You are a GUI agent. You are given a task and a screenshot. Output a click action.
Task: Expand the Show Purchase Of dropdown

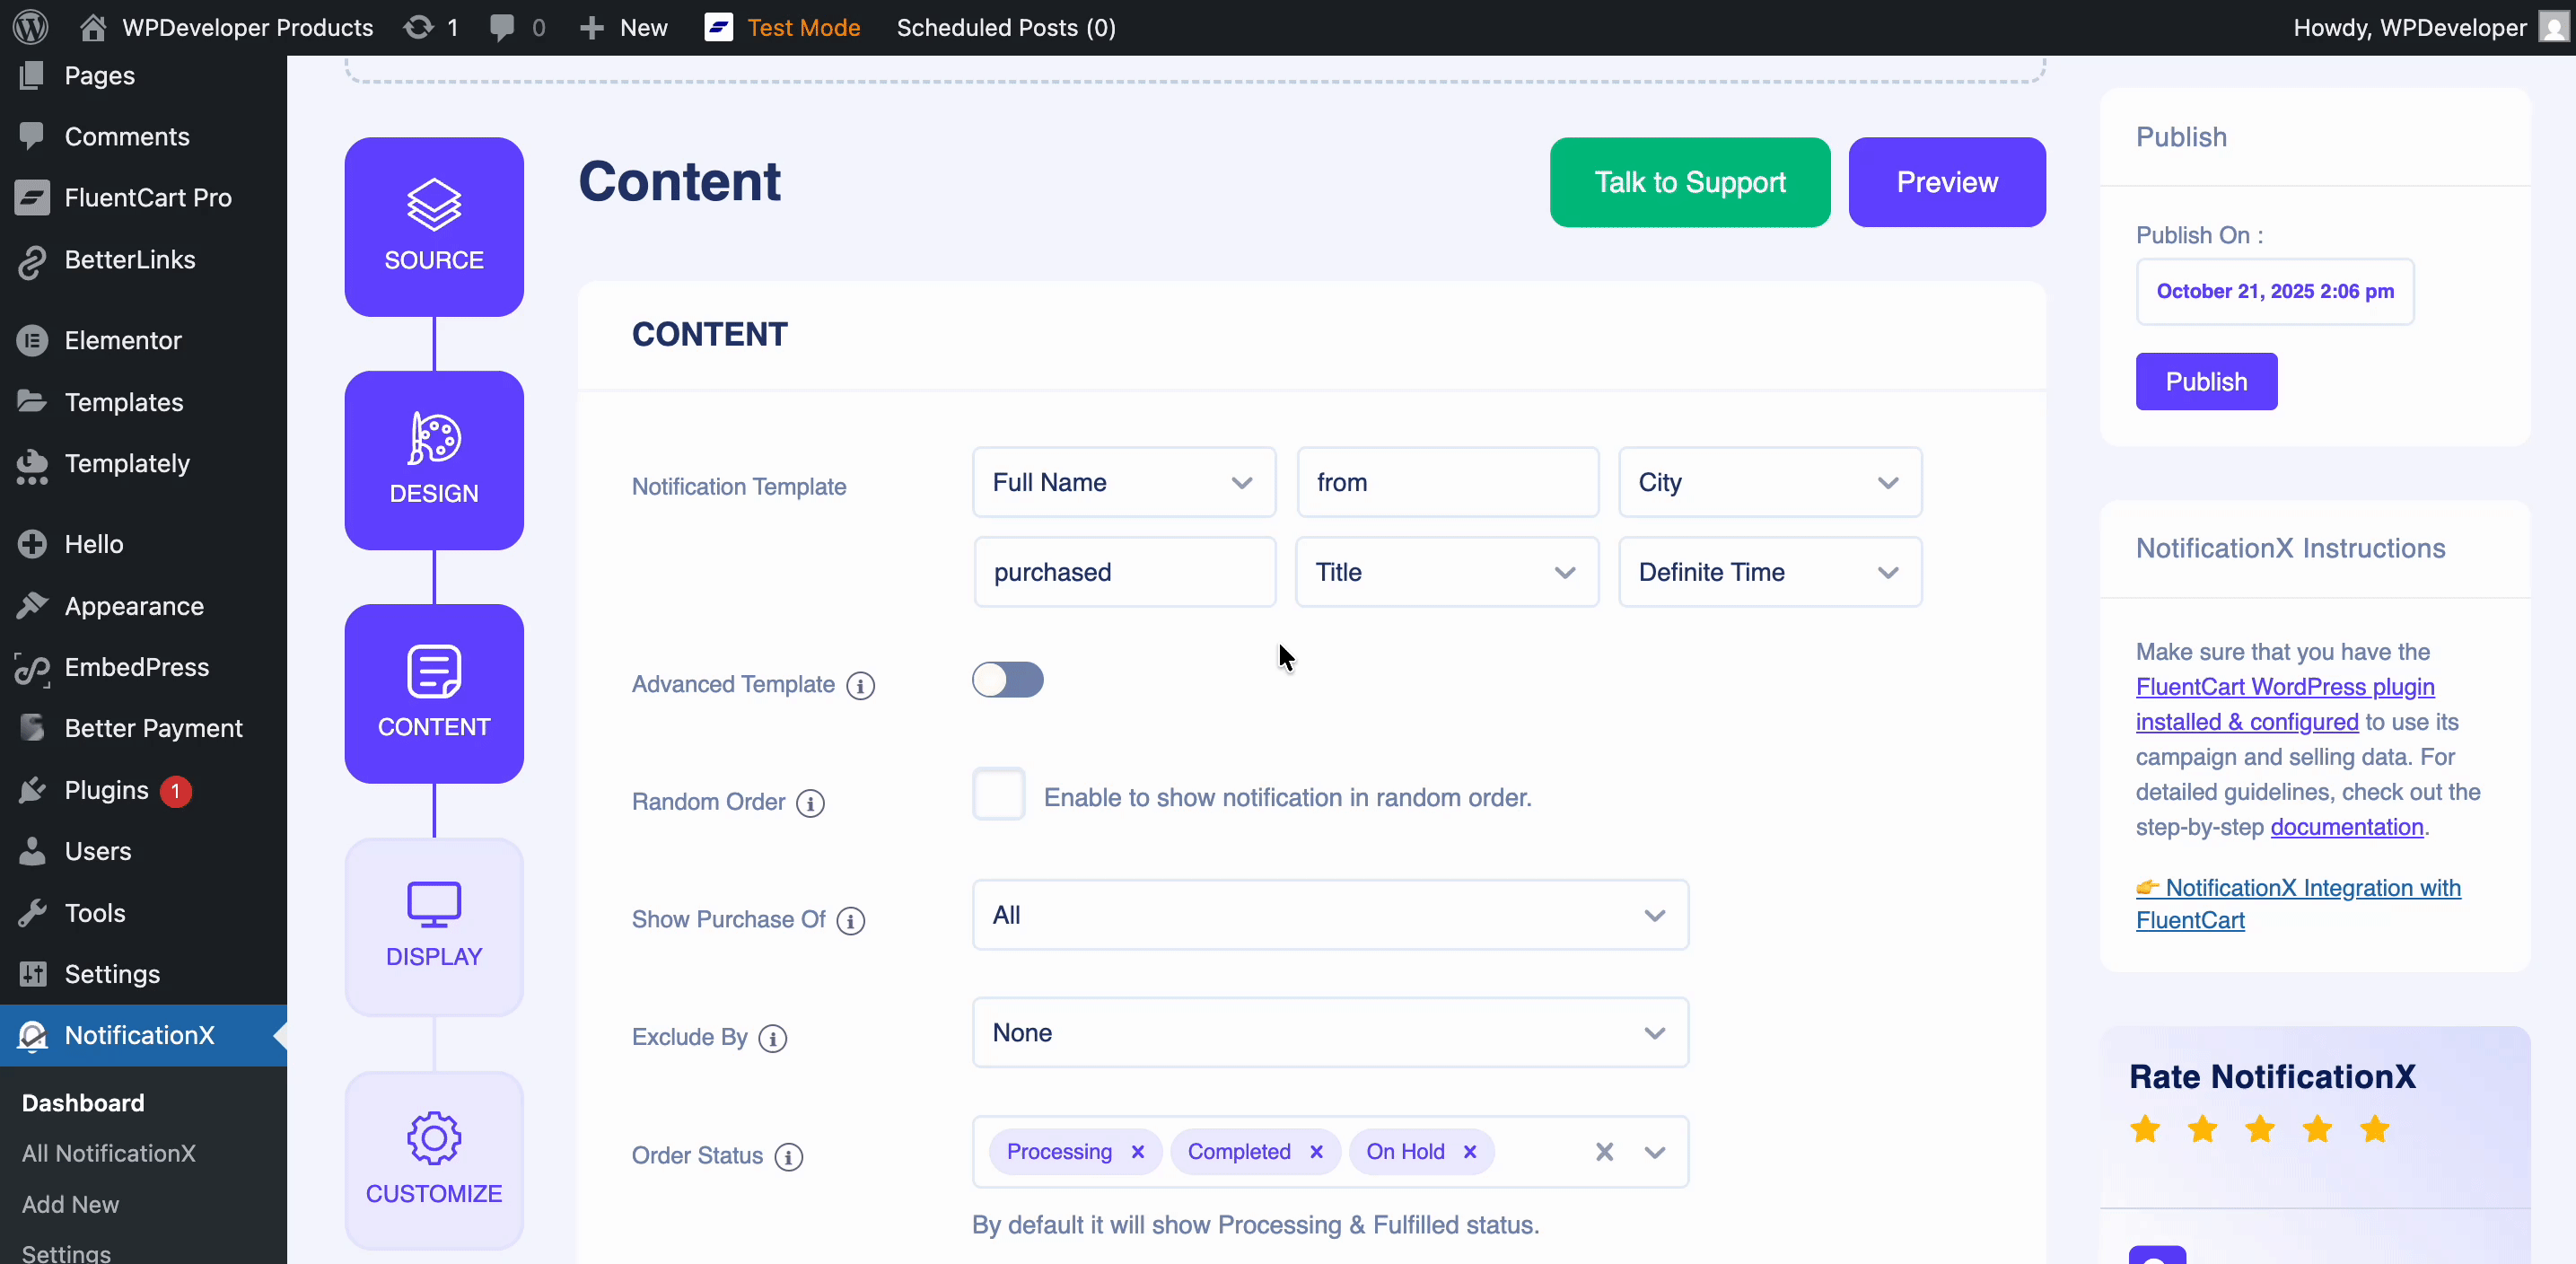click(x=1329, y=915)
